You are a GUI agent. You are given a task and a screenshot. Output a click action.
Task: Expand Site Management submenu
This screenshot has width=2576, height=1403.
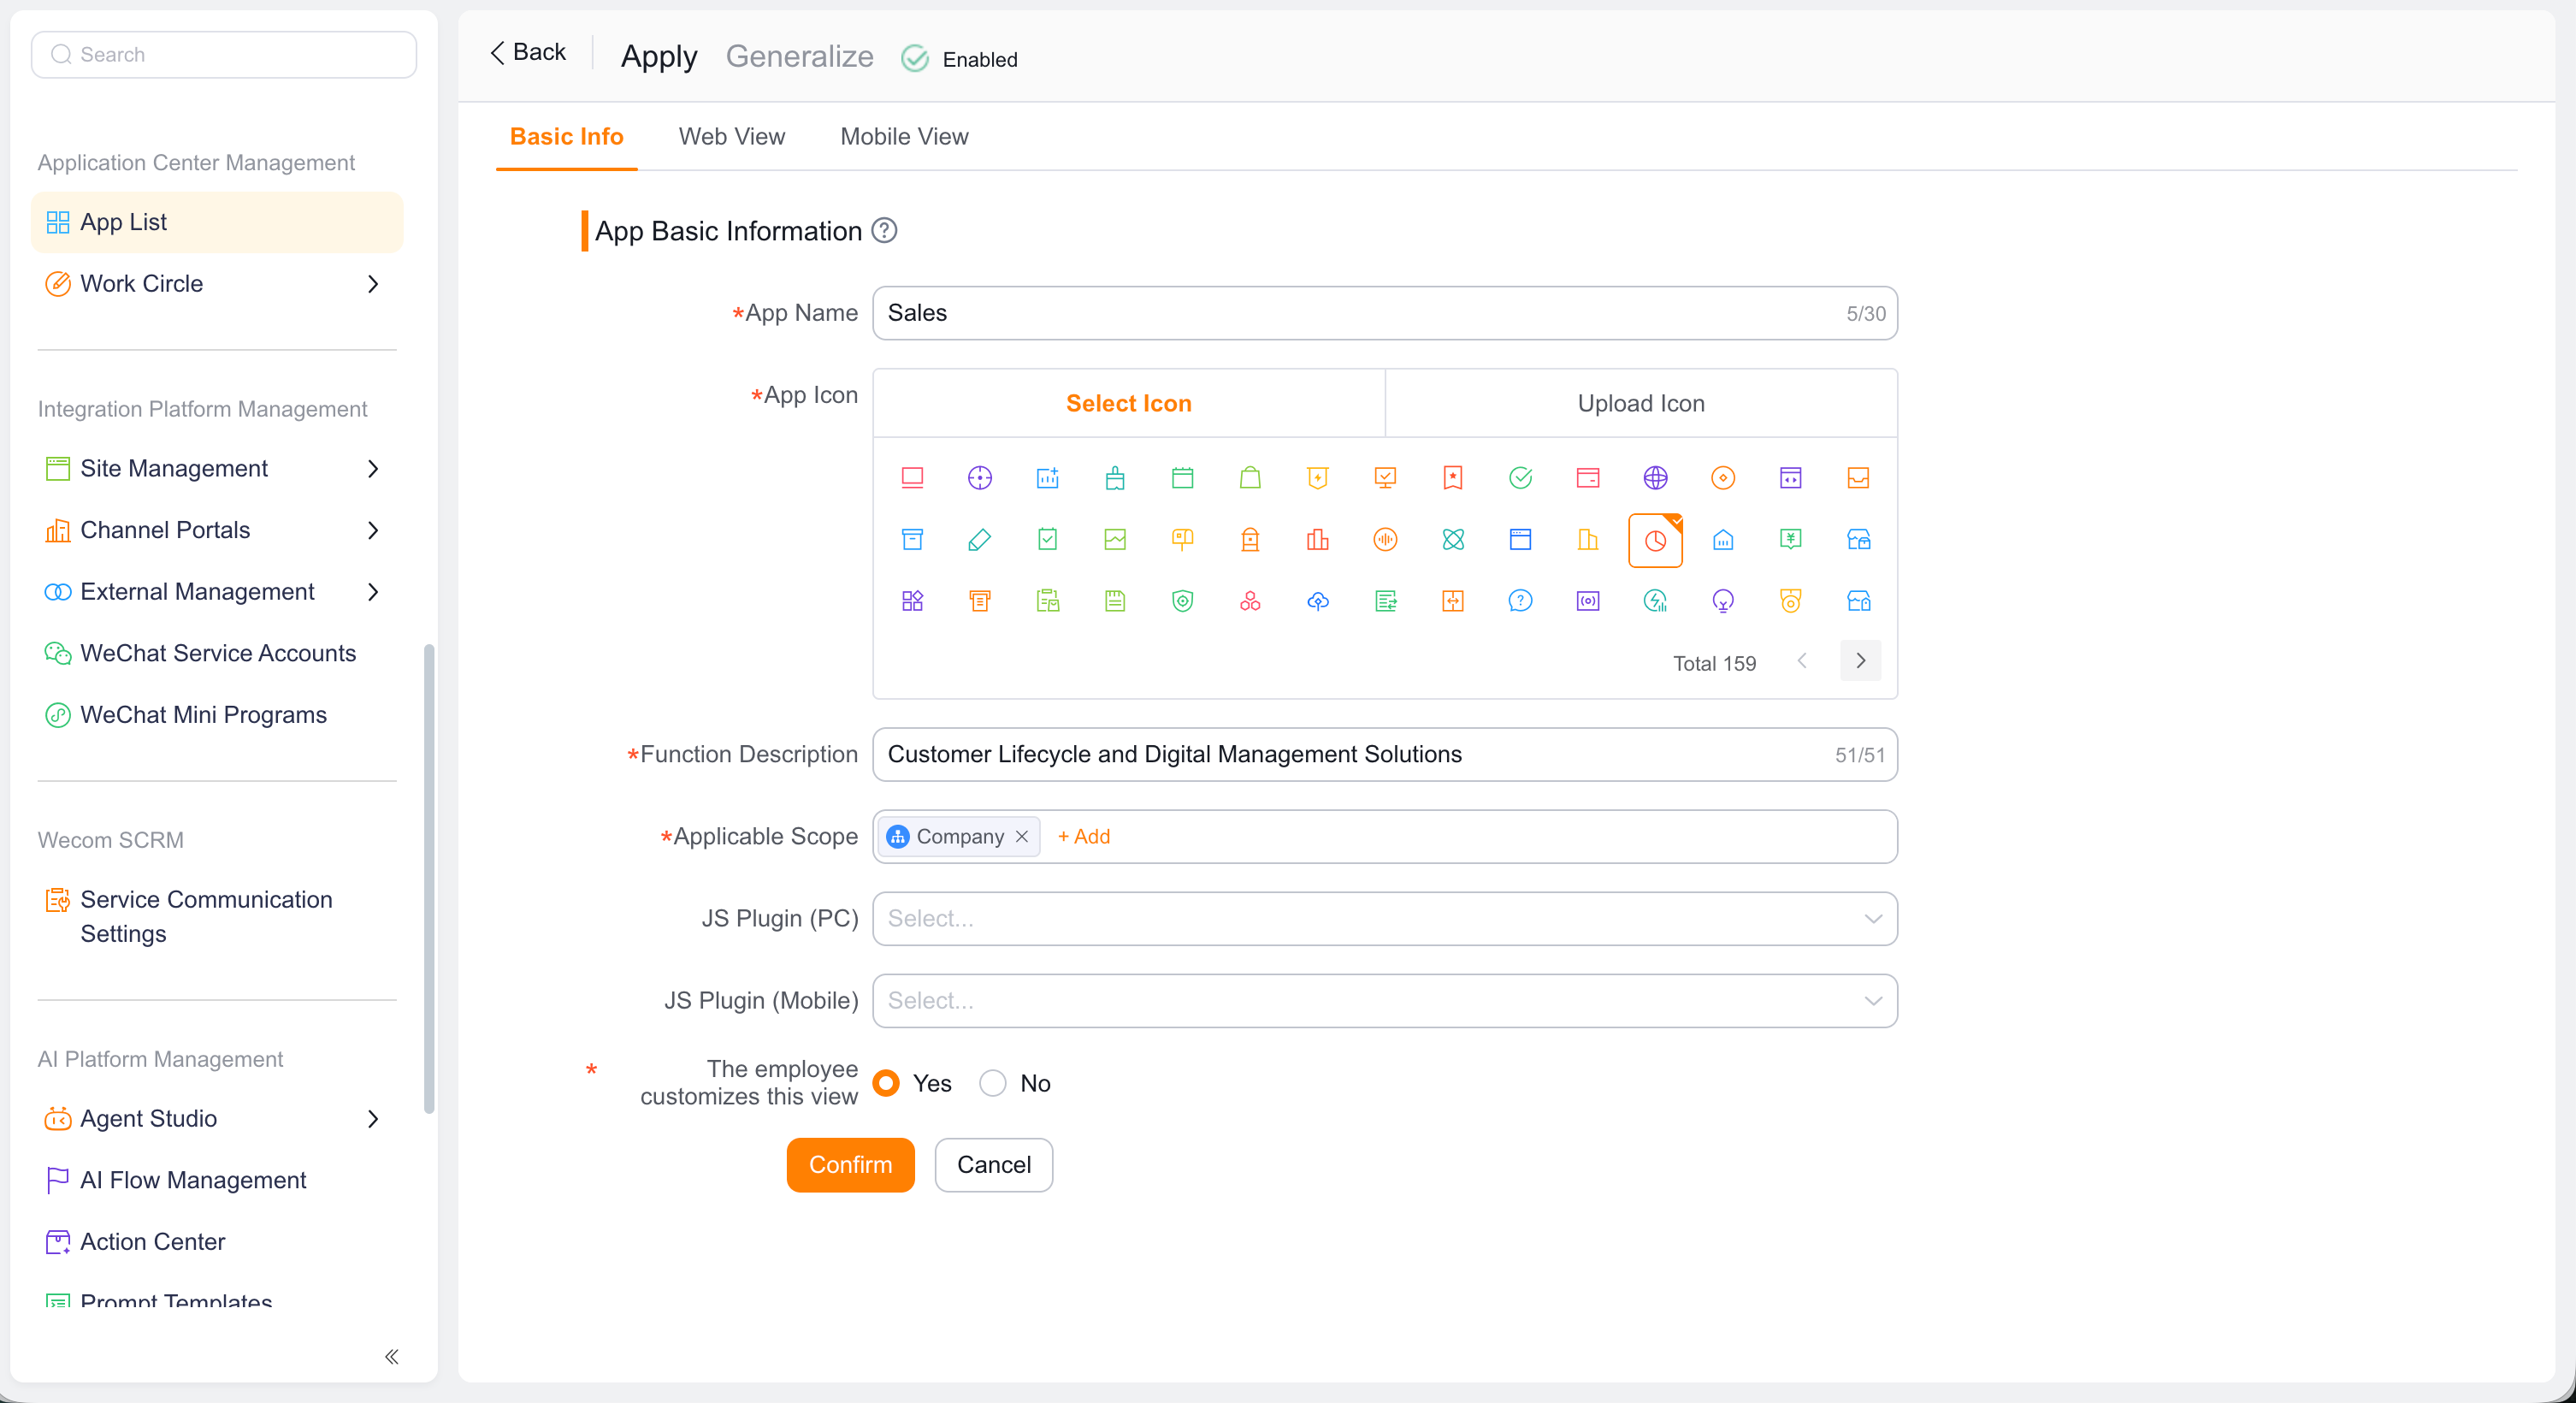pos(372,469)
